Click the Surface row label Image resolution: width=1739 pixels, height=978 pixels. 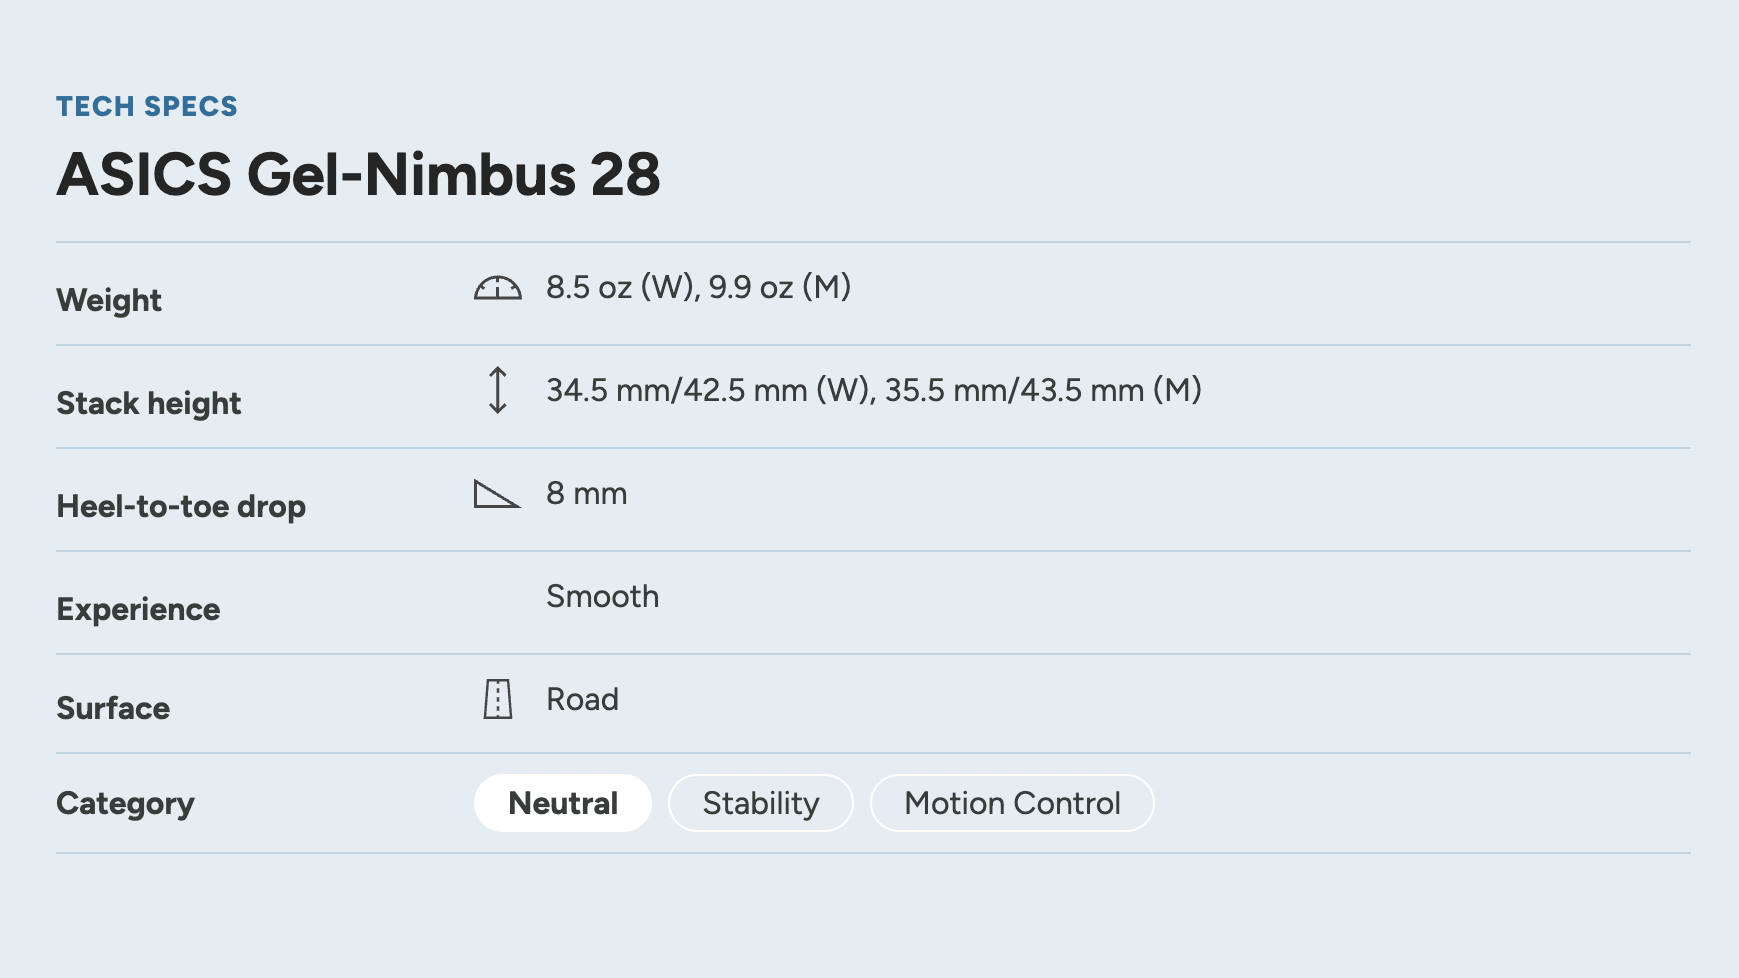[113, 708]
